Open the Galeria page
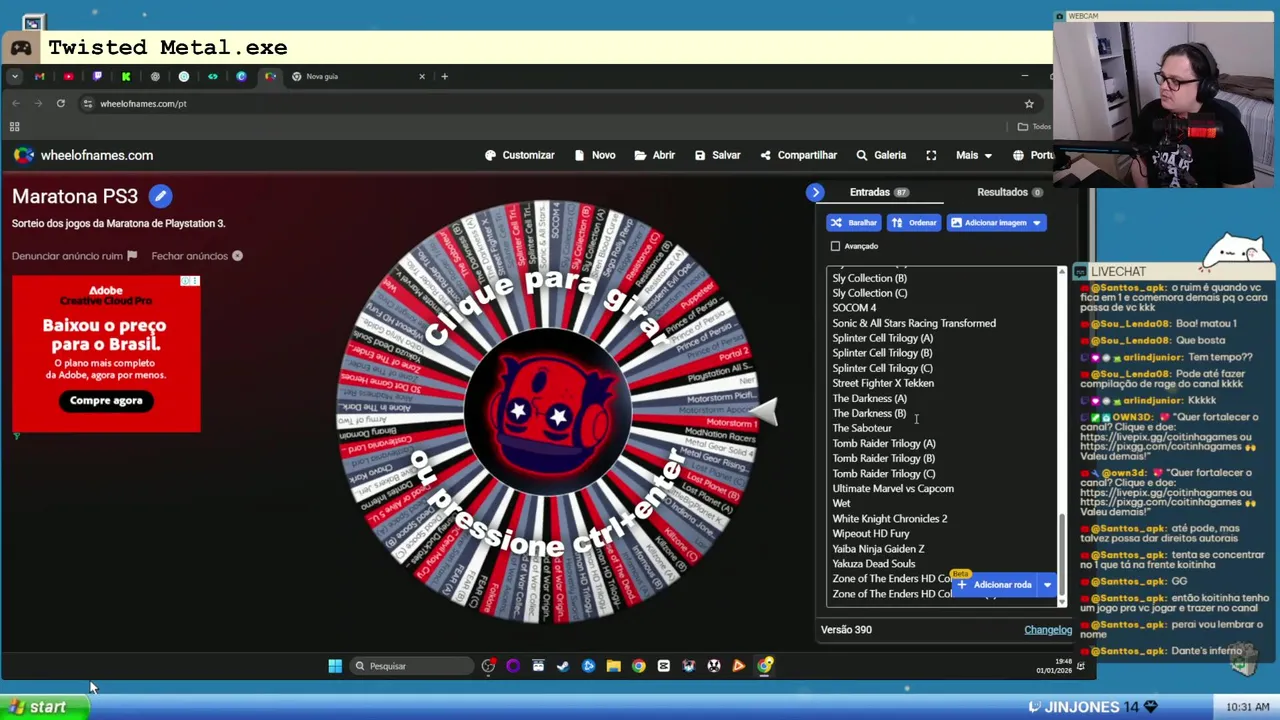1280x720 pixels. click(x=881, y=155)
